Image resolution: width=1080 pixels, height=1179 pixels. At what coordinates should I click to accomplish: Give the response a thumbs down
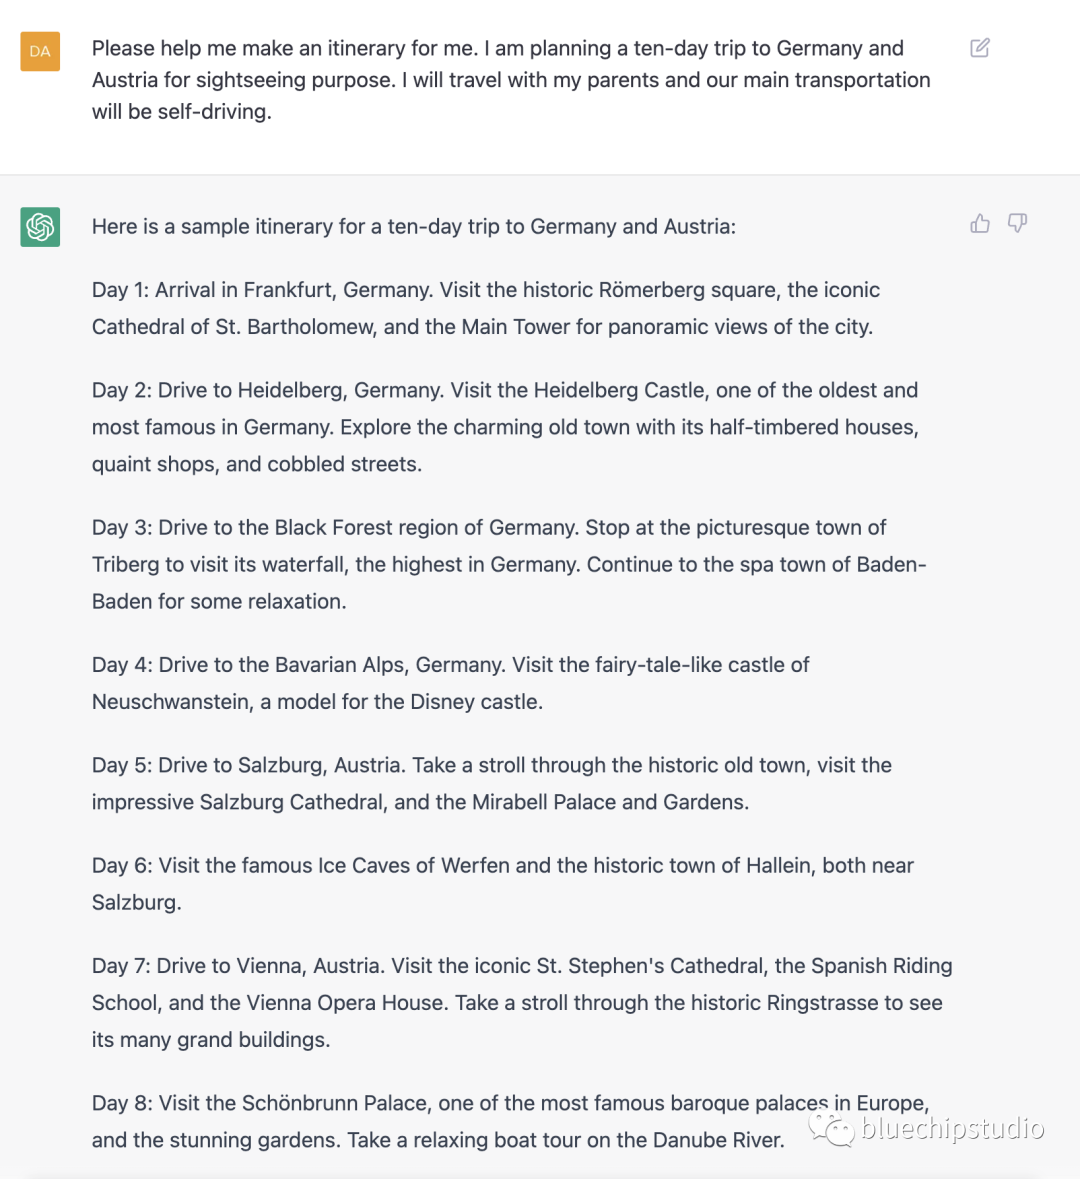tap(1017, 223)
